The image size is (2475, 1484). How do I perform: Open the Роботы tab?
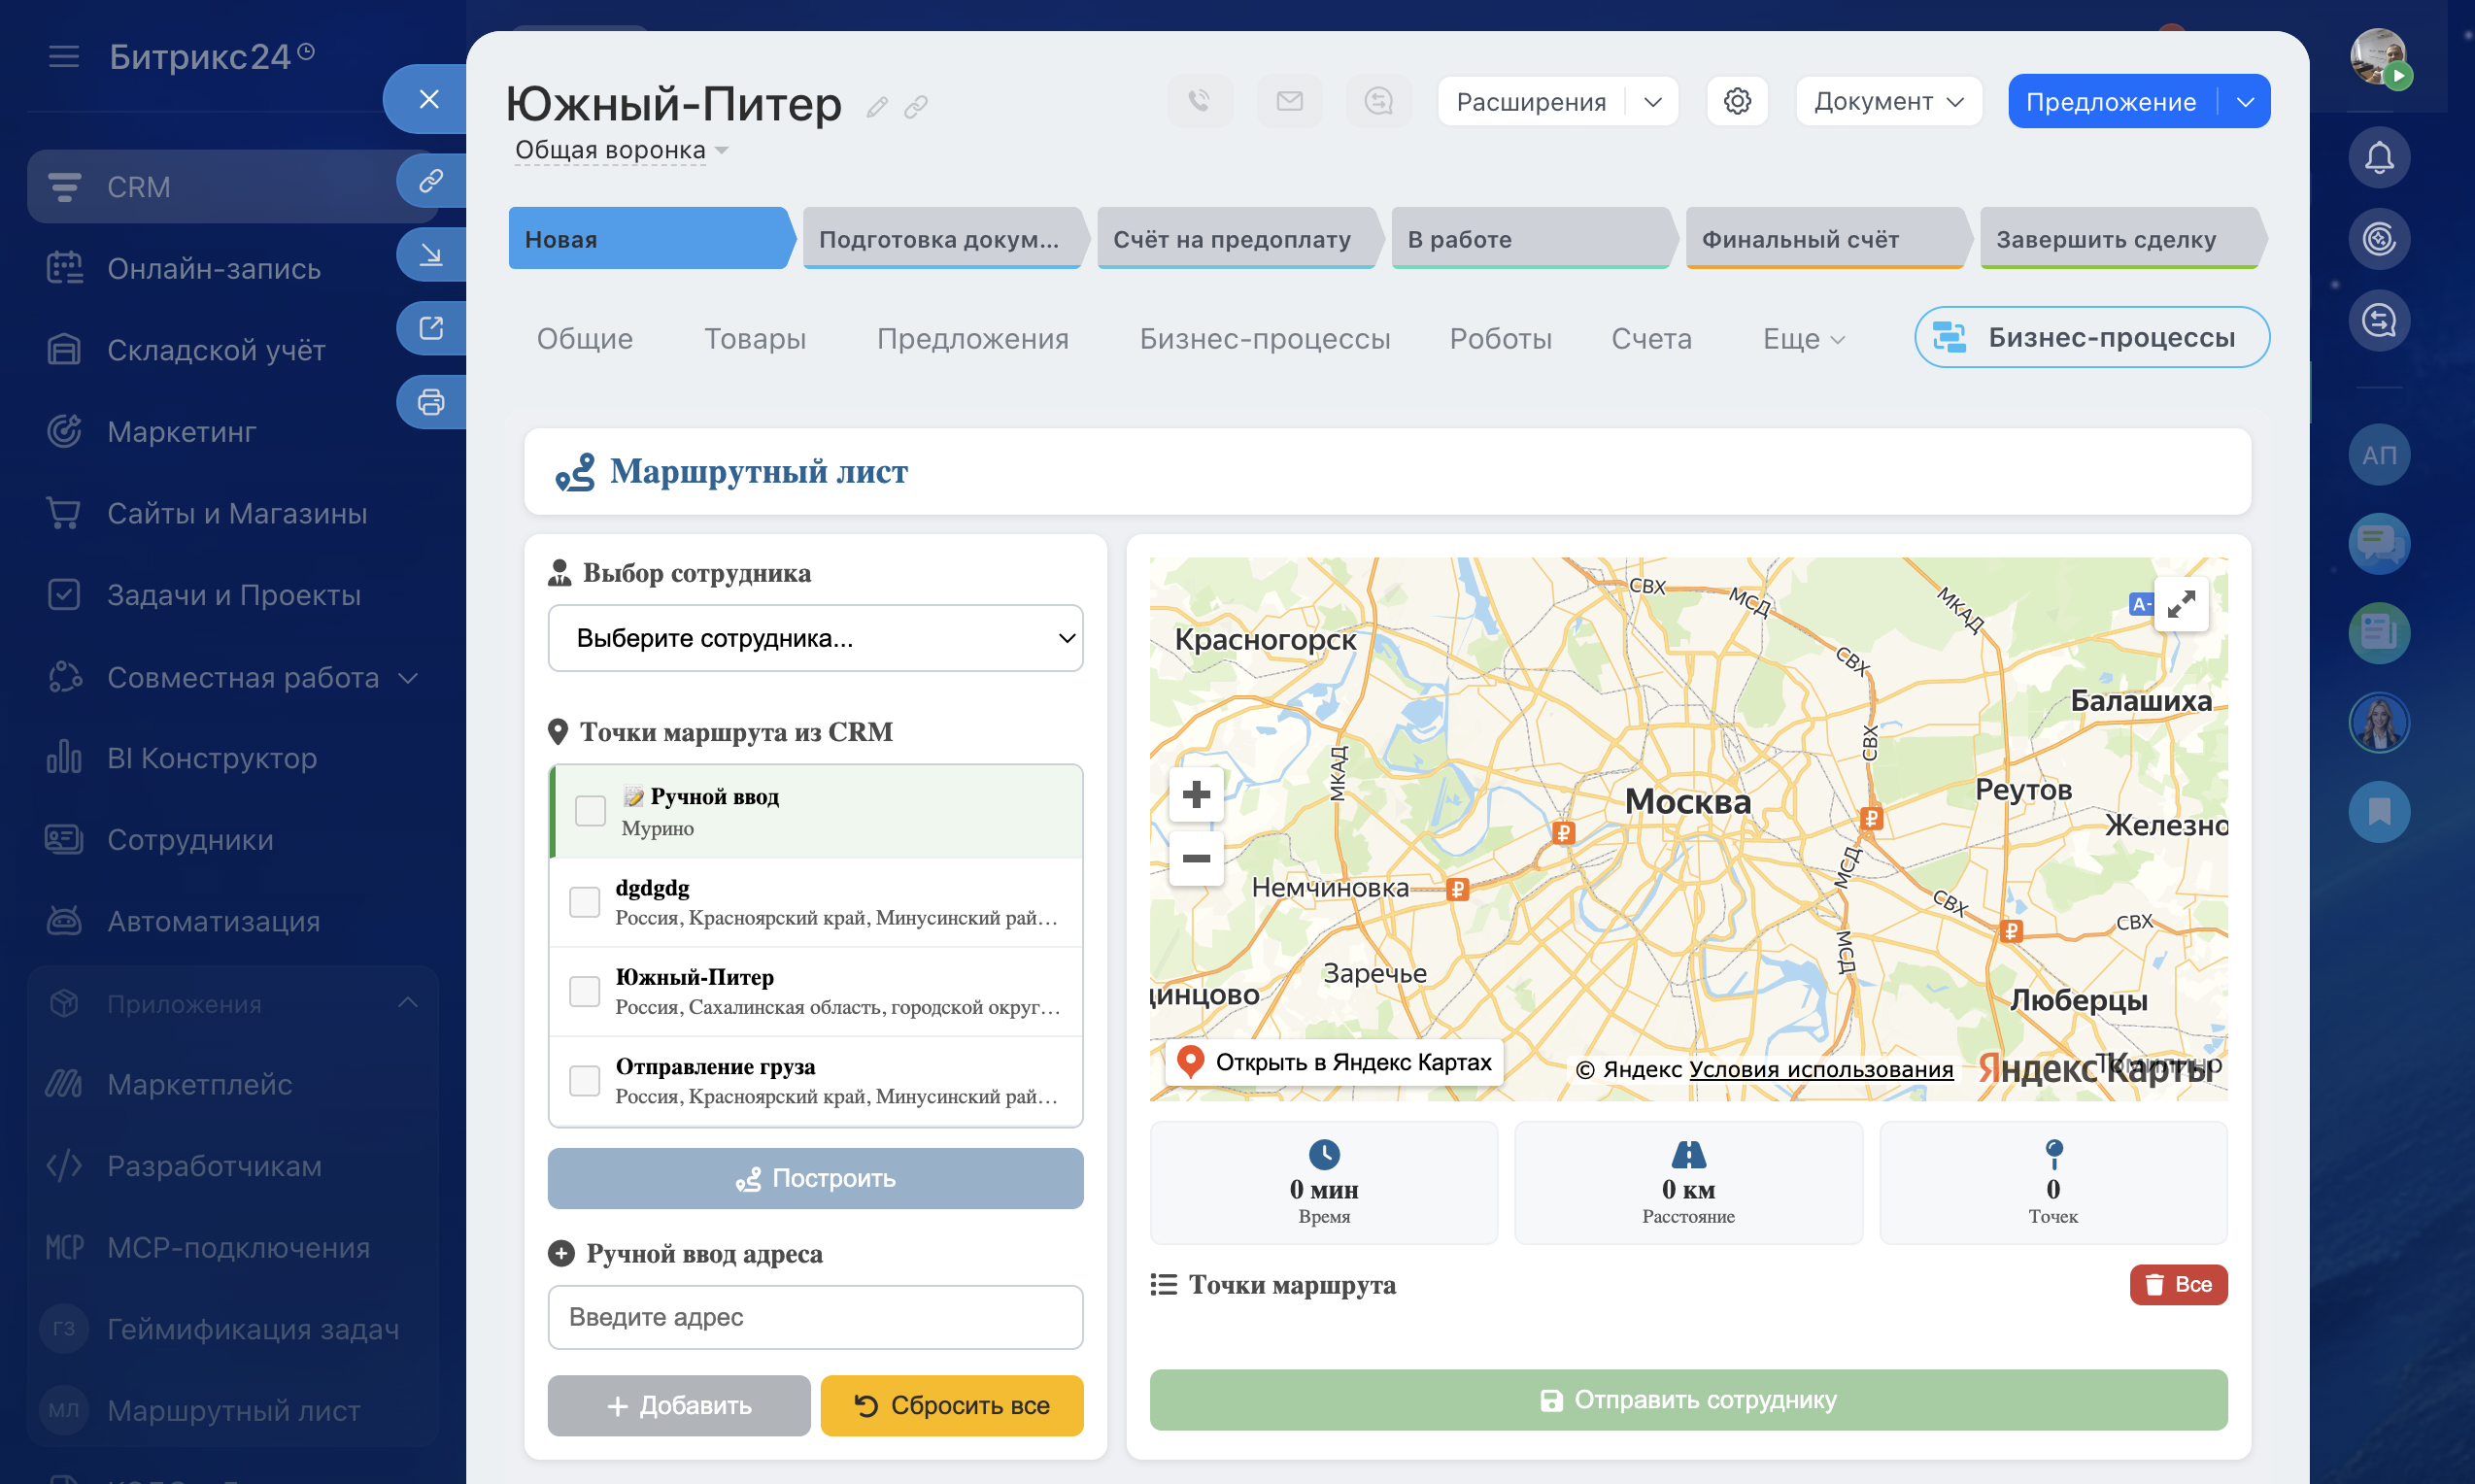point(1500,339)
